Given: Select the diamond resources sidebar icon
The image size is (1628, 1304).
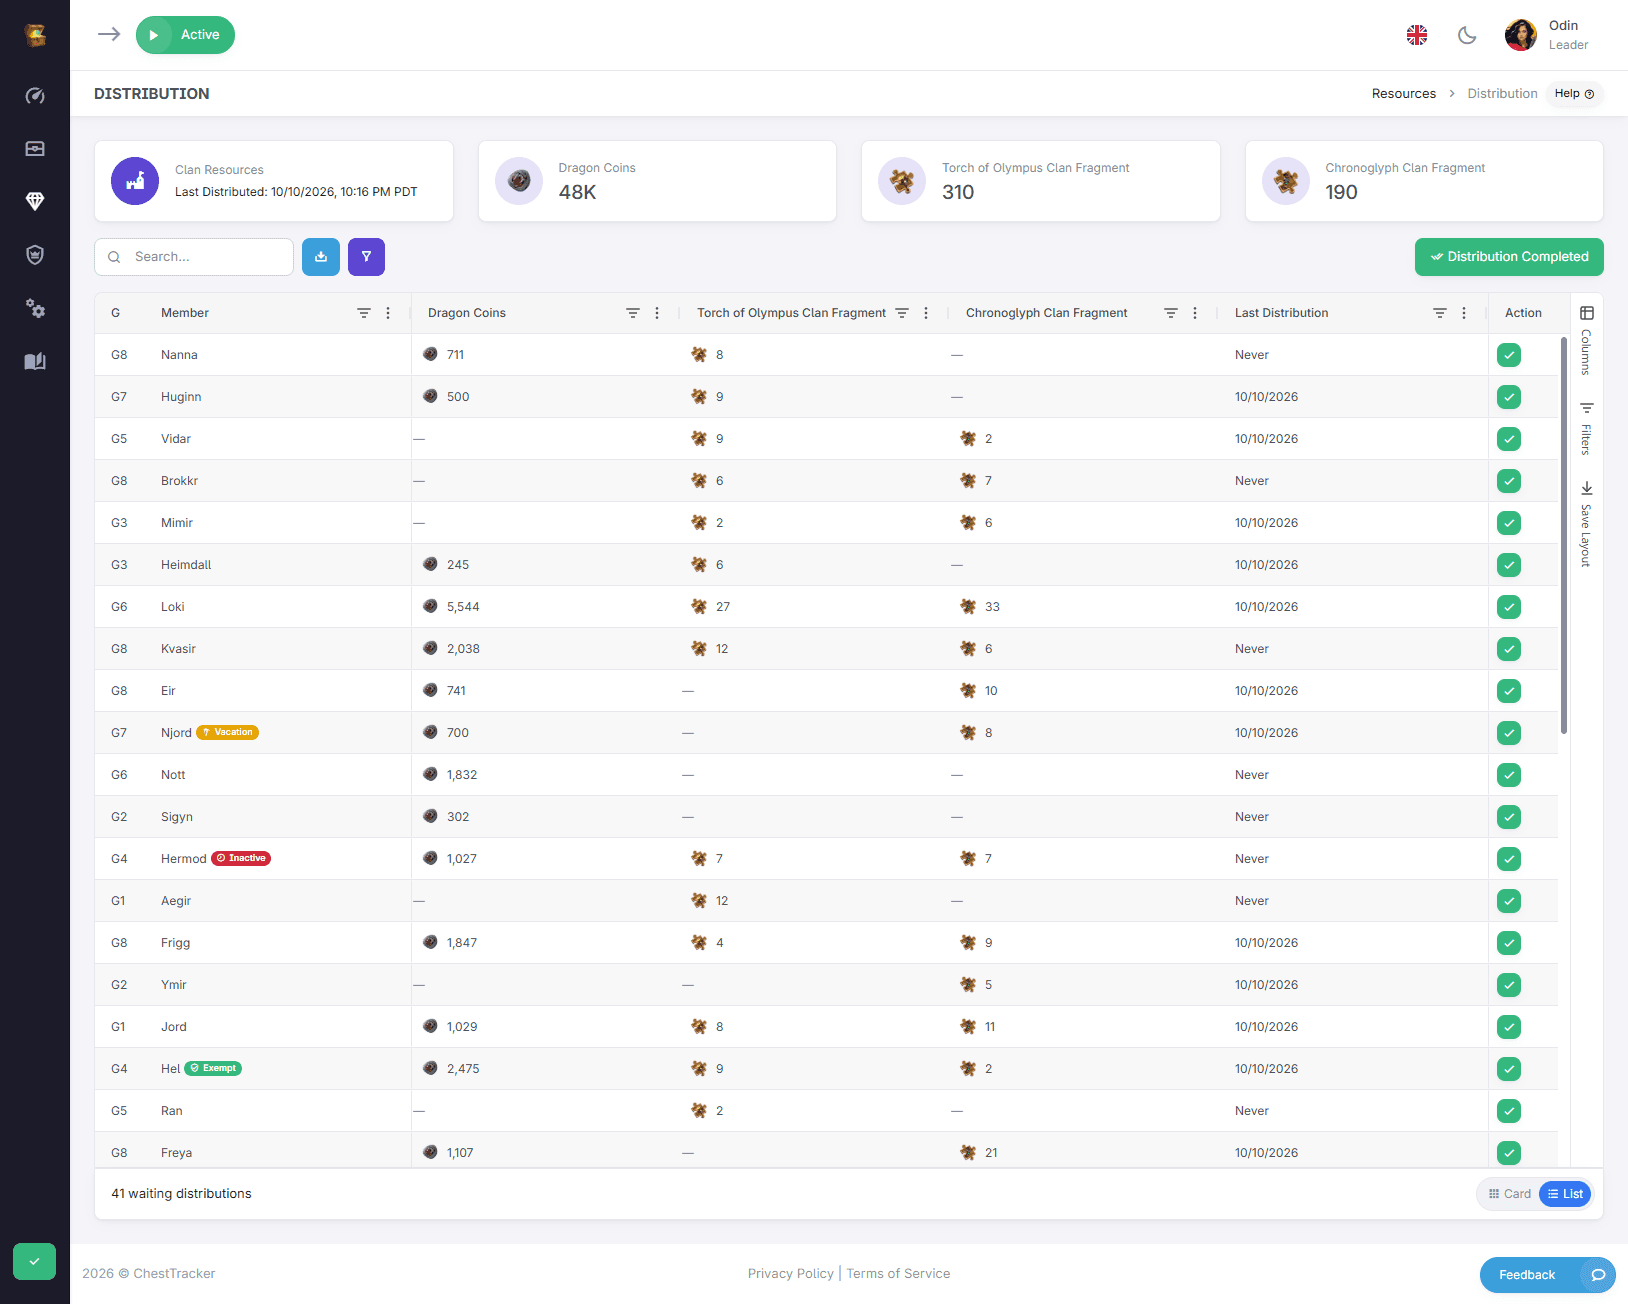Looking at the screenshot, I should pyautogui.click(x=35, y=202).
